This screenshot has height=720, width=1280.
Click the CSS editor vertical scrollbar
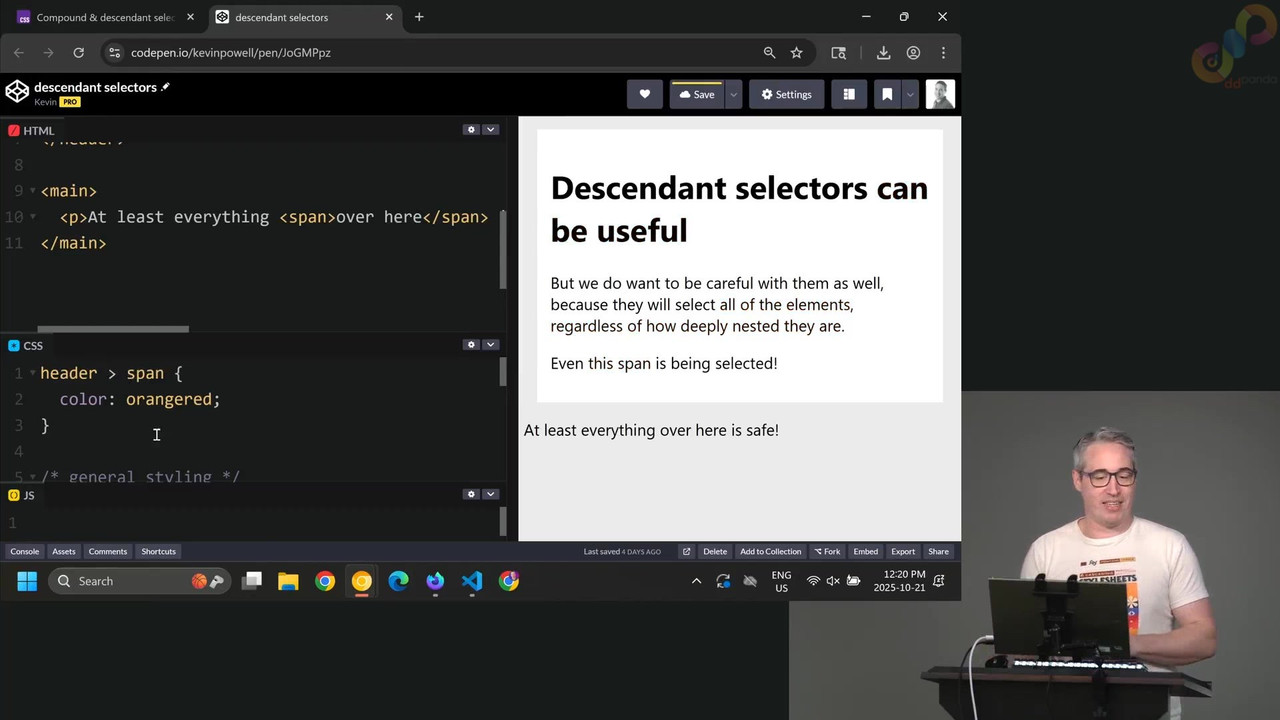coord(503,372)
